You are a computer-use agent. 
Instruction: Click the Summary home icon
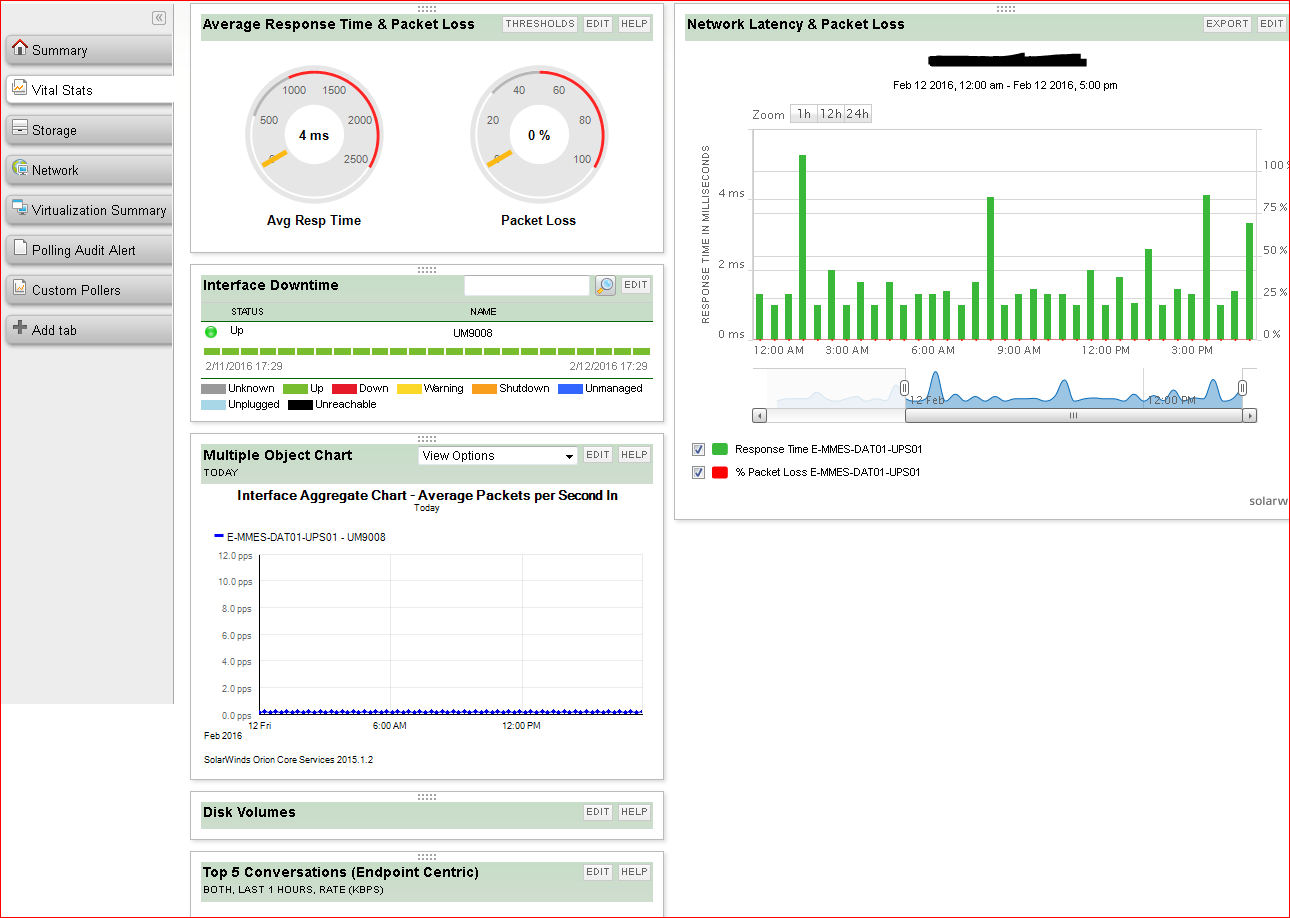(20, 48)
